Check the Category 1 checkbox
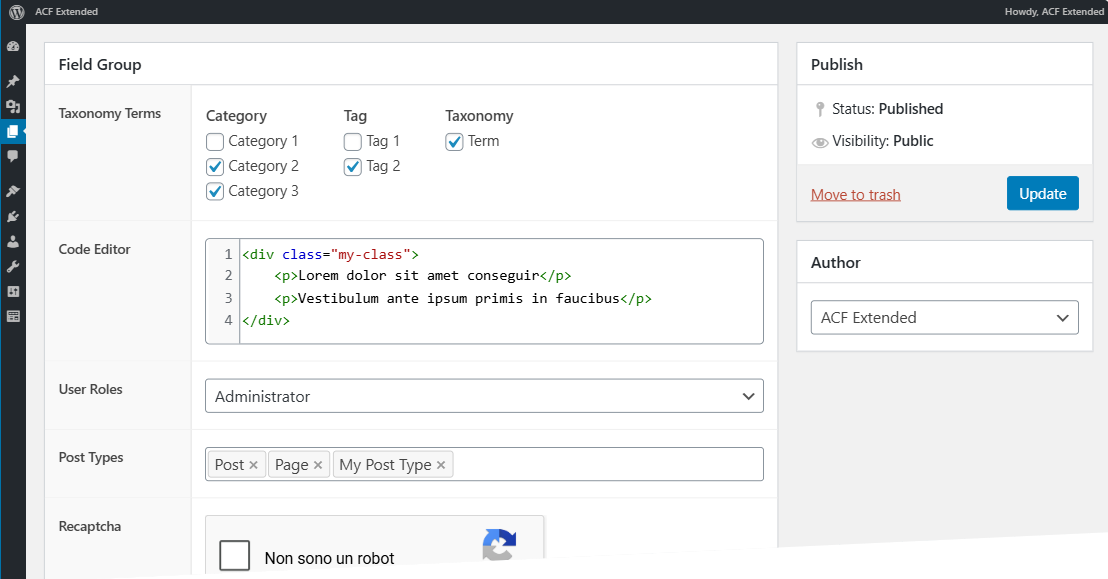This screenshot has width=1108, height=579. pos(215,141)
